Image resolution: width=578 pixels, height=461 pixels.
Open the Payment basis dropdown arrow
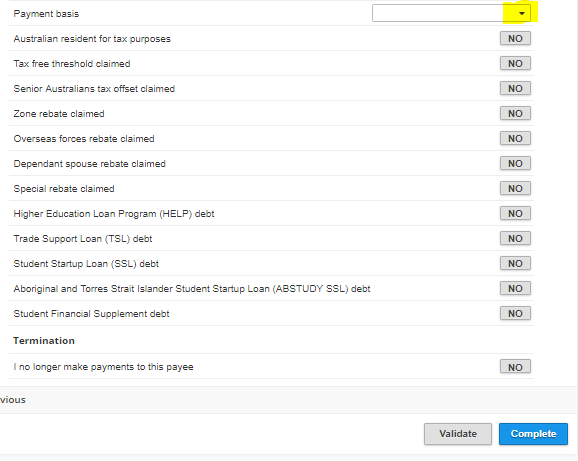tap(522, 13)
